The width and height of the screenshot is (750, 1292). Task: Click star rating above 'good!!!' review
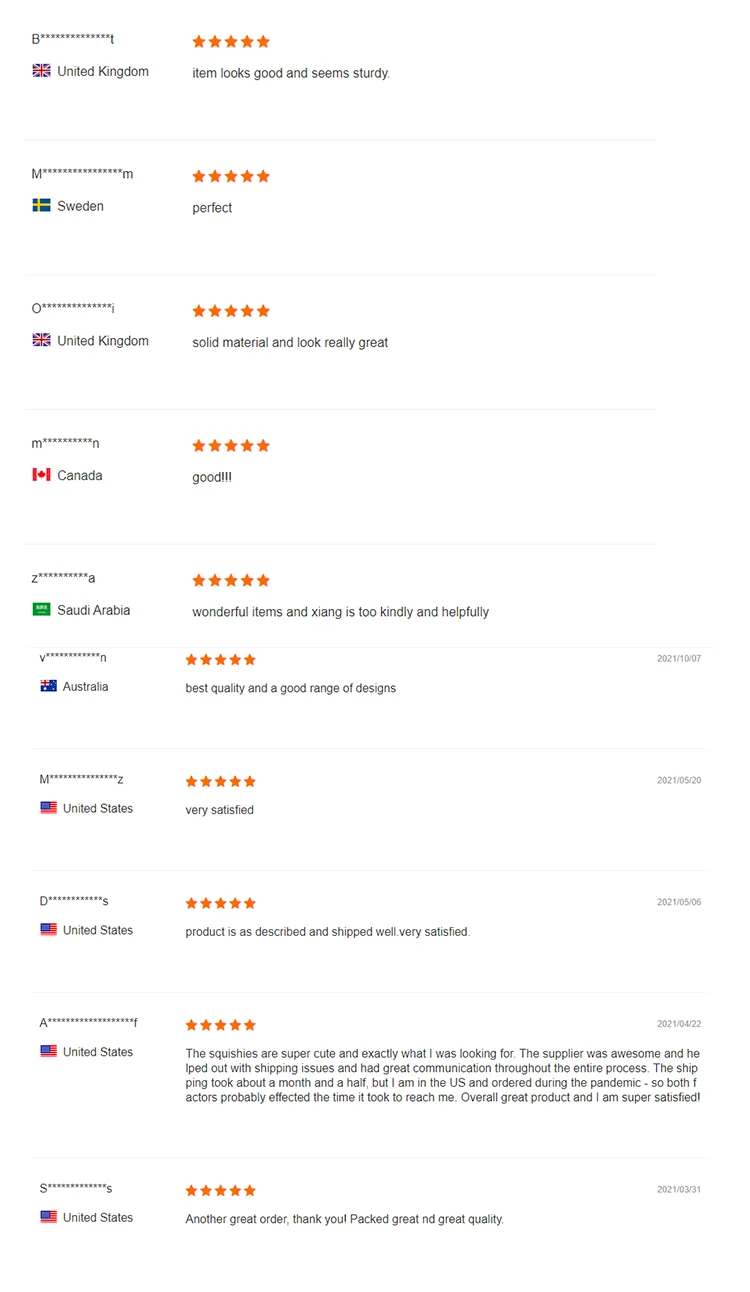(x=231, y=446)
